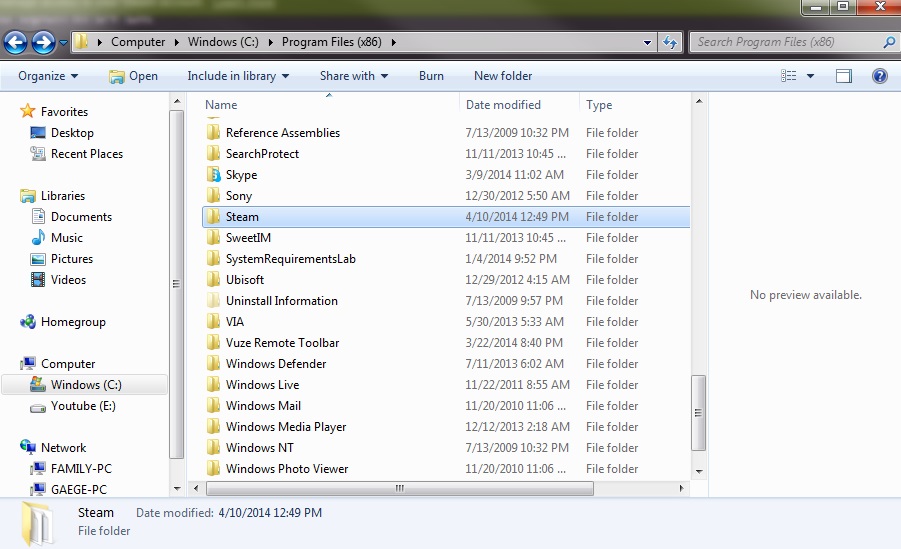This screenshot has height=549, width=901.
Task: Select the Windows Live folder
Action: [x=262, y=385]
